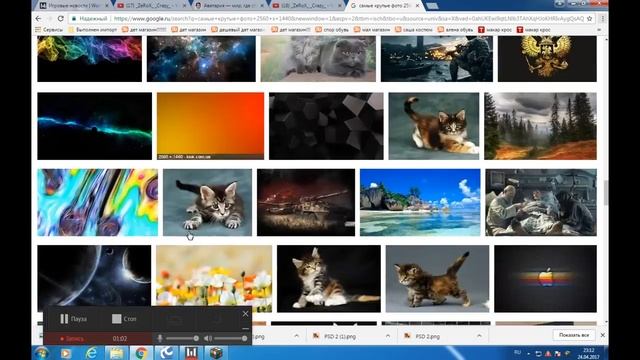640x360 pixels.
Task: Open the orange gradient image thumbnail
Action: (x=210, y=126)
